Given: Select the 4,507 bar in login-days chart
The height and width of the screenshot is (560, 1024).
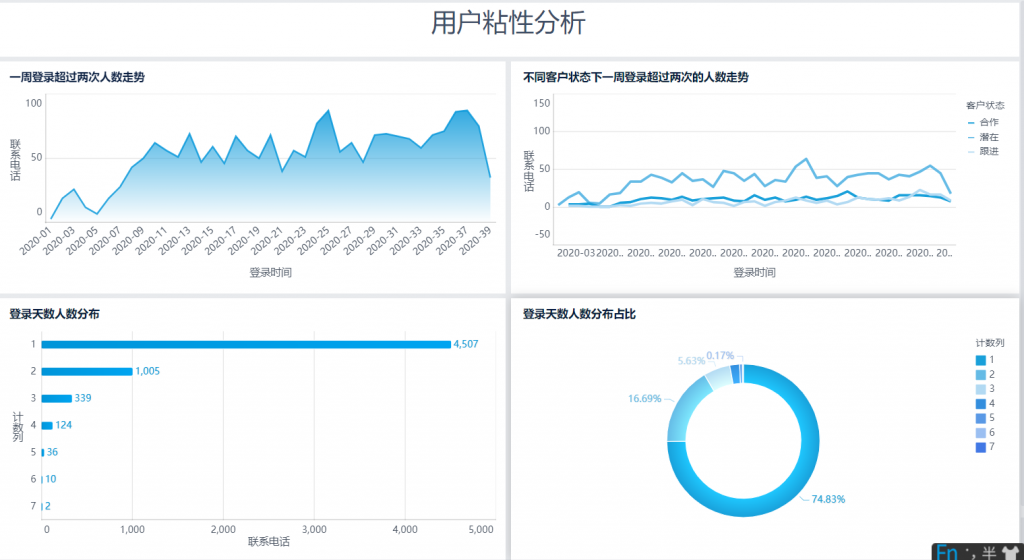Looking at the screenshot, I should pyautogui.click(x=246, y=344).
